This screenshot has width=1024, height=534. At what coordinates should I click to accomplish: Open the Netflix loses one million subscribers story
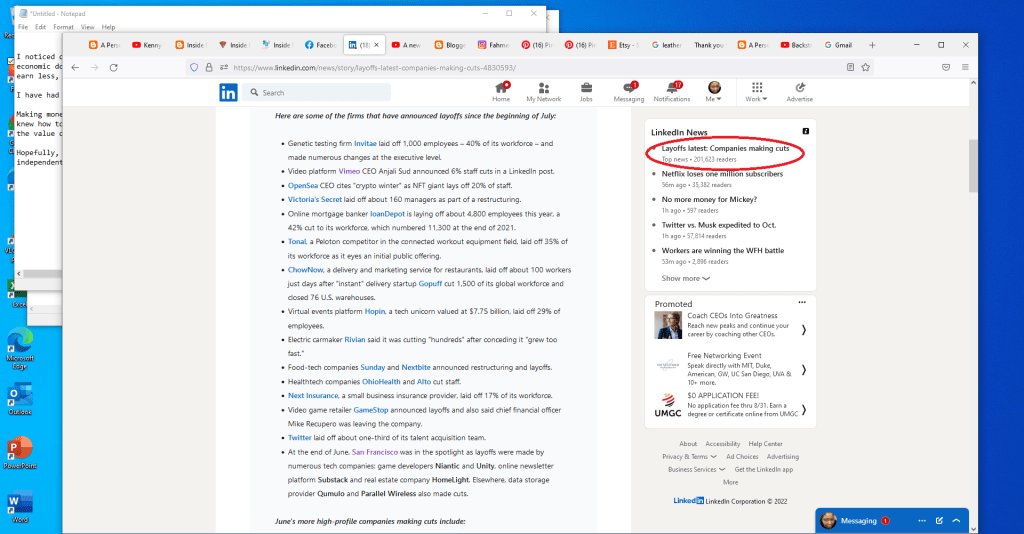pyautogui.click(x=722, y=174)
